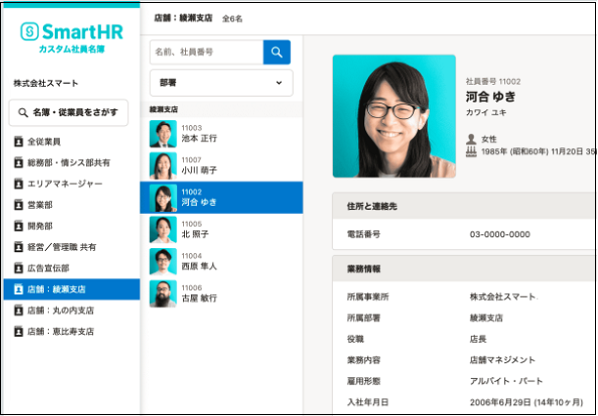
Task: Click the カワイ ユキ name reading
Action: point(486,112)
